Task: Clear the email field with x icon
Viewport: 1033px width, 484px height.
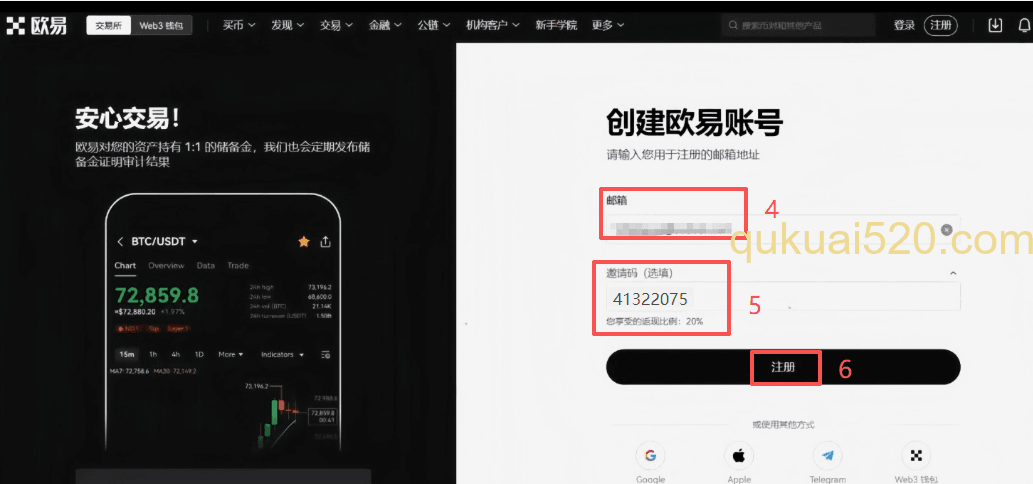Action: point(947,230)
